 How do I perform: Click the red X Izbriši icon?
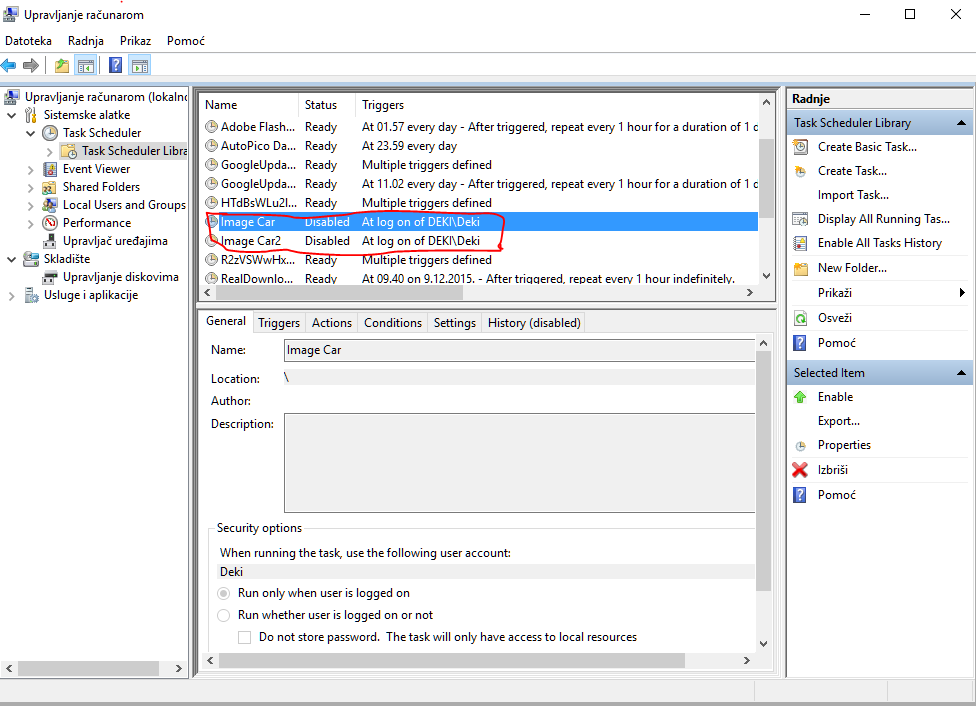pos(800,470)
